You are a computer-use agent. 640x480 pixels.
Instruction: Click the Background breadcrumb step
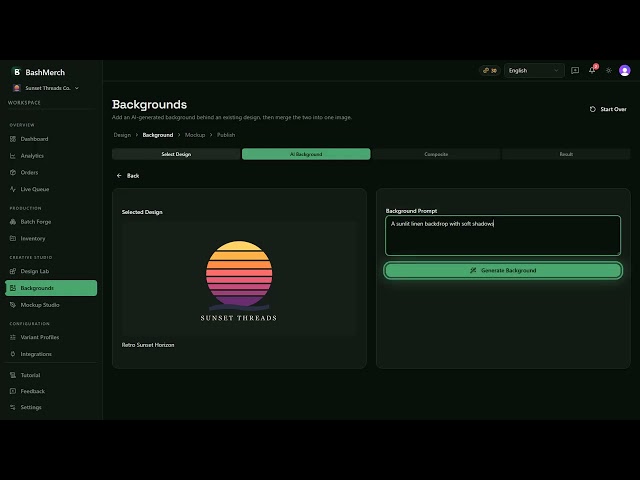pyautogui.click(x=158, y=135)
